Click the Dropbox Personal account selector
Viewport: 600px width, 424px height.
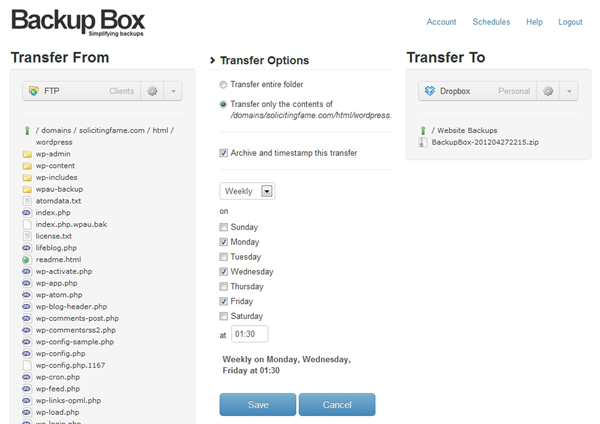[x=478, y=91]
